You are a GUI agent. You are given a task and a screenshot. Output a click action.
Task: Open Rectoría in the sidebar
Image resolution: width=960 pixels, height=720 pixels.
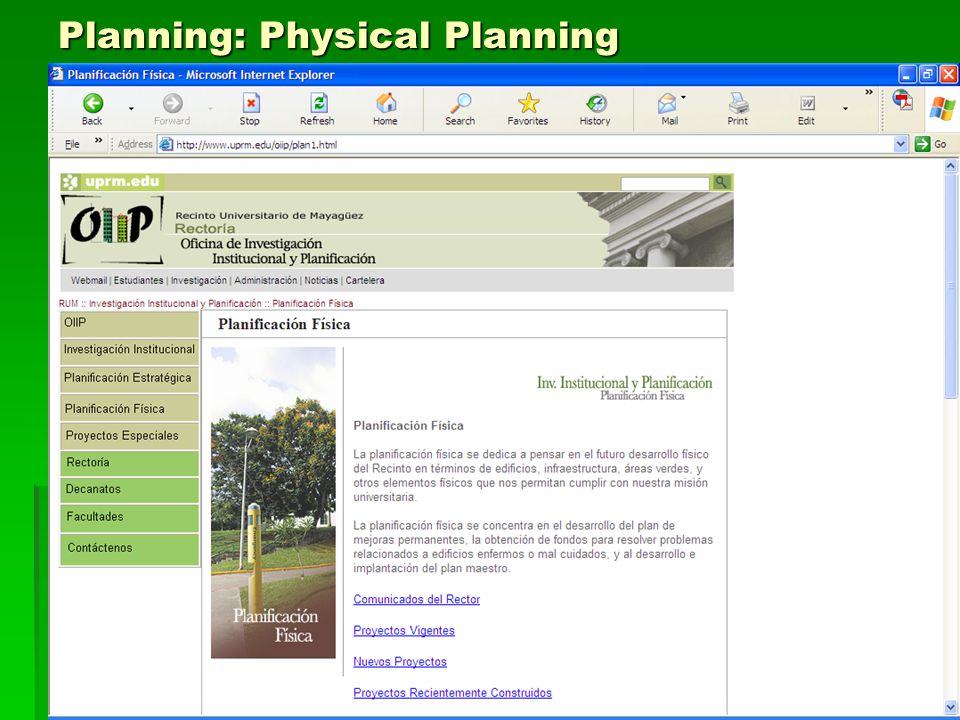(x=130, y=463)
